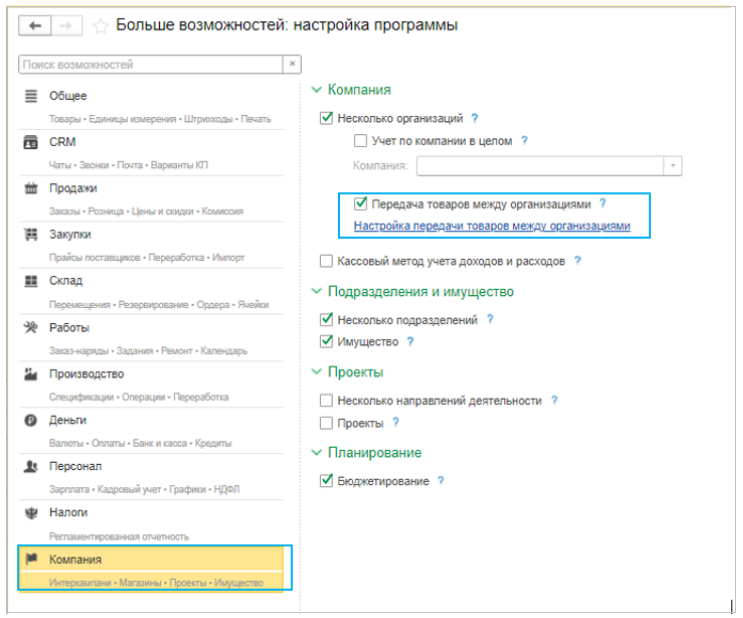Toggle the Несколько организаций checkbox
The width and height of the screenshot is (743, 618).
coord(326,118)
